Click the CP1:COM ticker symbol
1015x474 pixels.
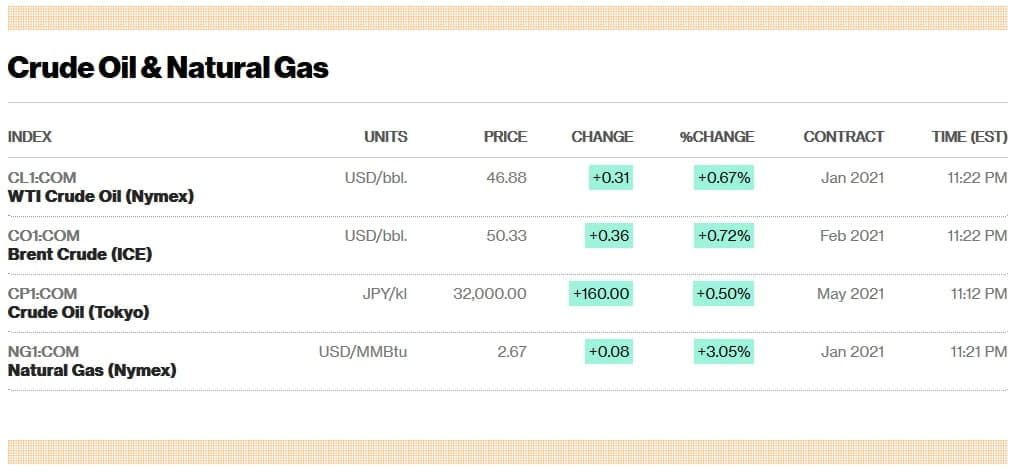pyautogui.click(x=43, y=294)
